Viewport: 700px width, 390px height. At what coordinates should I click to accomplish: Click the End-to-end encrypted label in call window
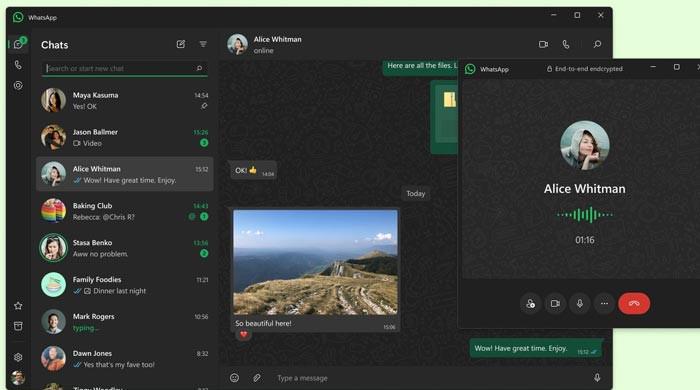coord(585,69)
